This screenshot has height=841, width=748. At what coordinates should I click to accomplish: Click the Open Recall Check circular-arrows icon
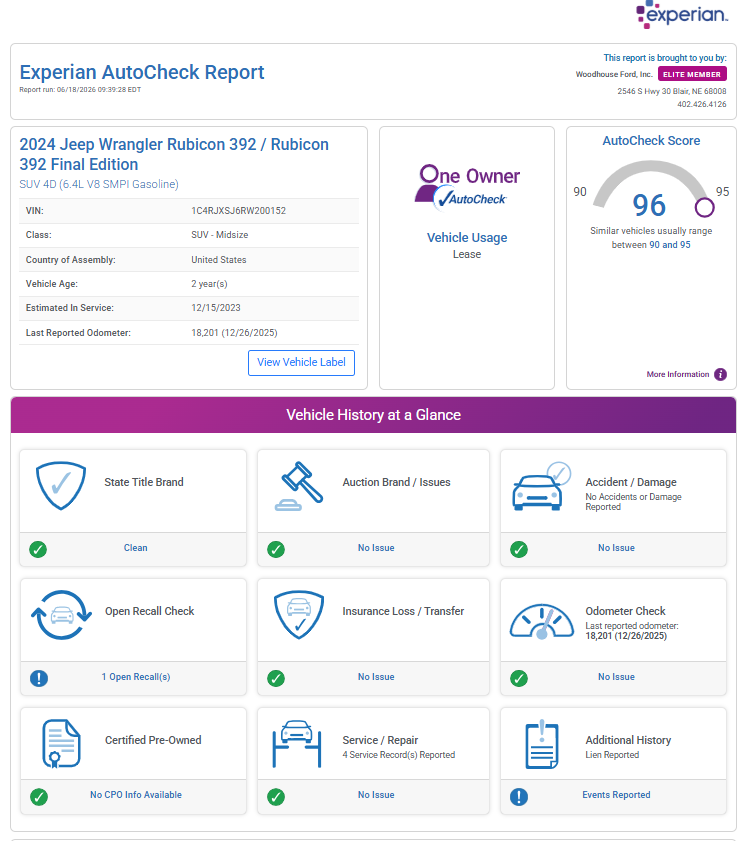coord(61,615)
